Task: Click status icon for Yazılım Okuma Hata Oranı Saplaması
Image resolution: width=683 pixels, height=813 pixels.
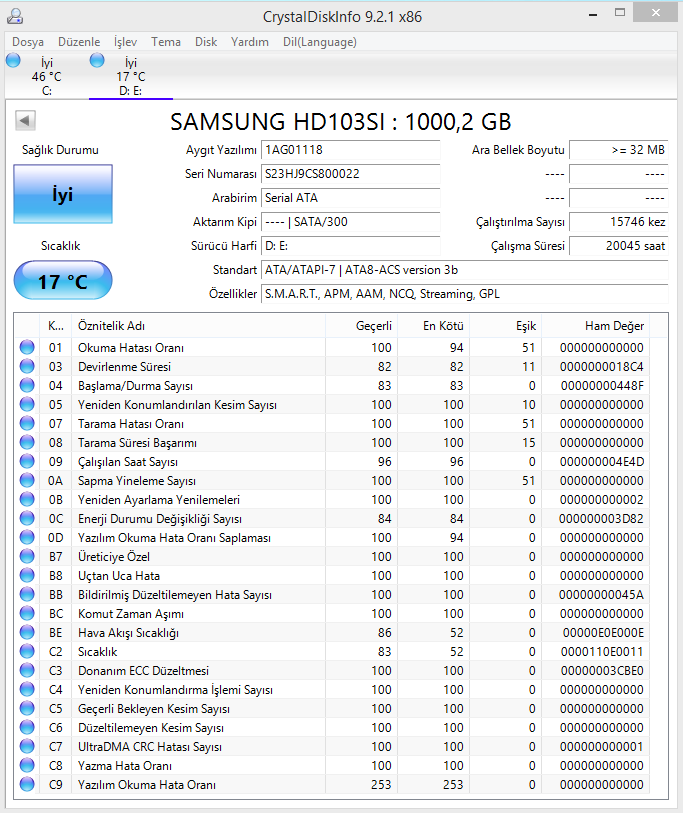Action: (x=27, y=538)
